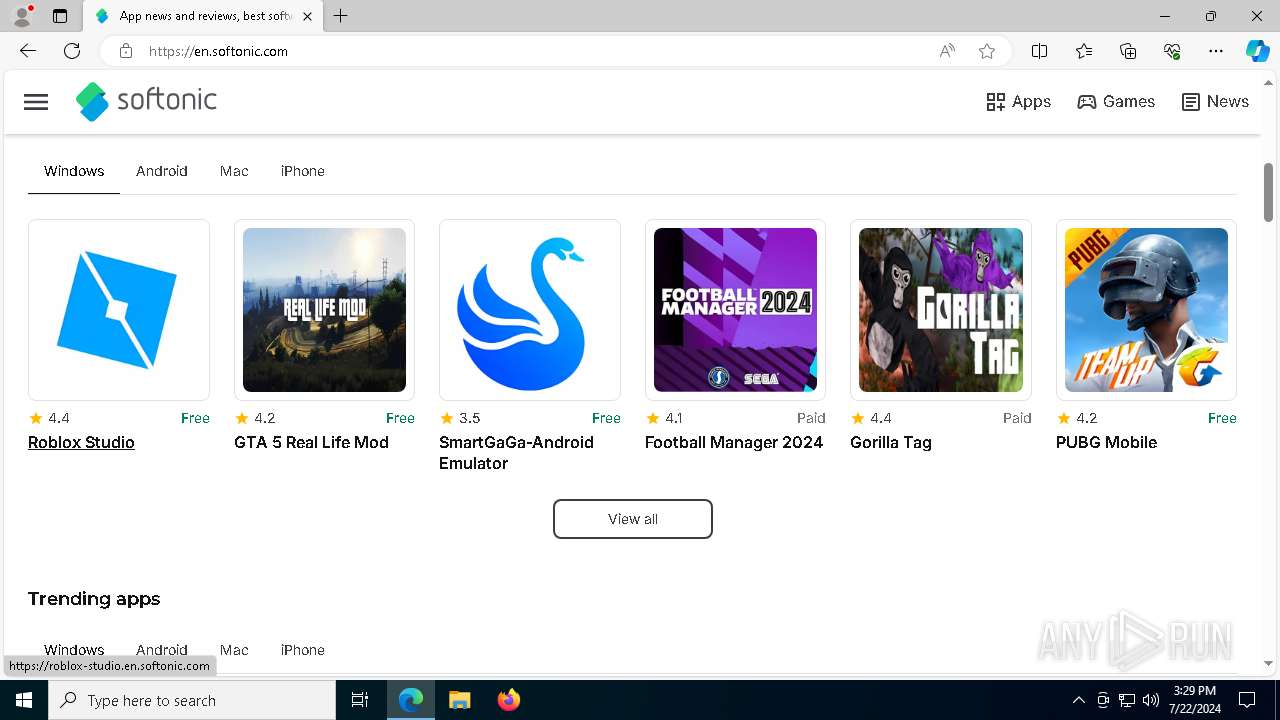The image size is (1280, 720).
Task: Open notification center
Action: (1247, 700)
